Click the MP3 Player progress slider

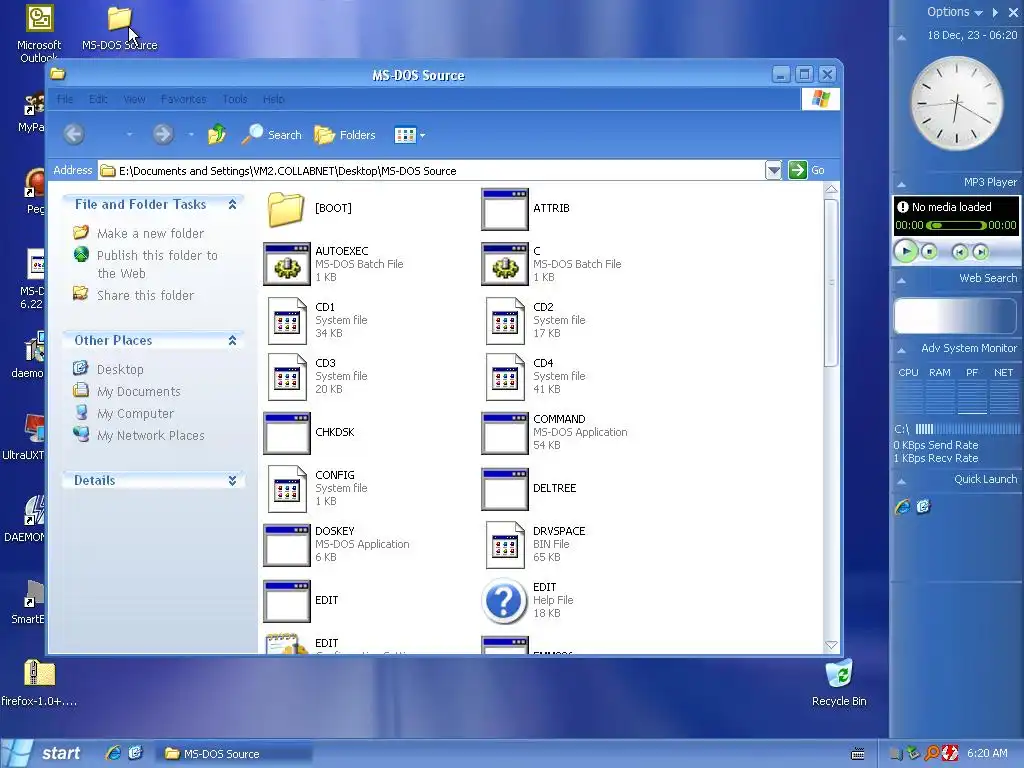click(956, 225)
